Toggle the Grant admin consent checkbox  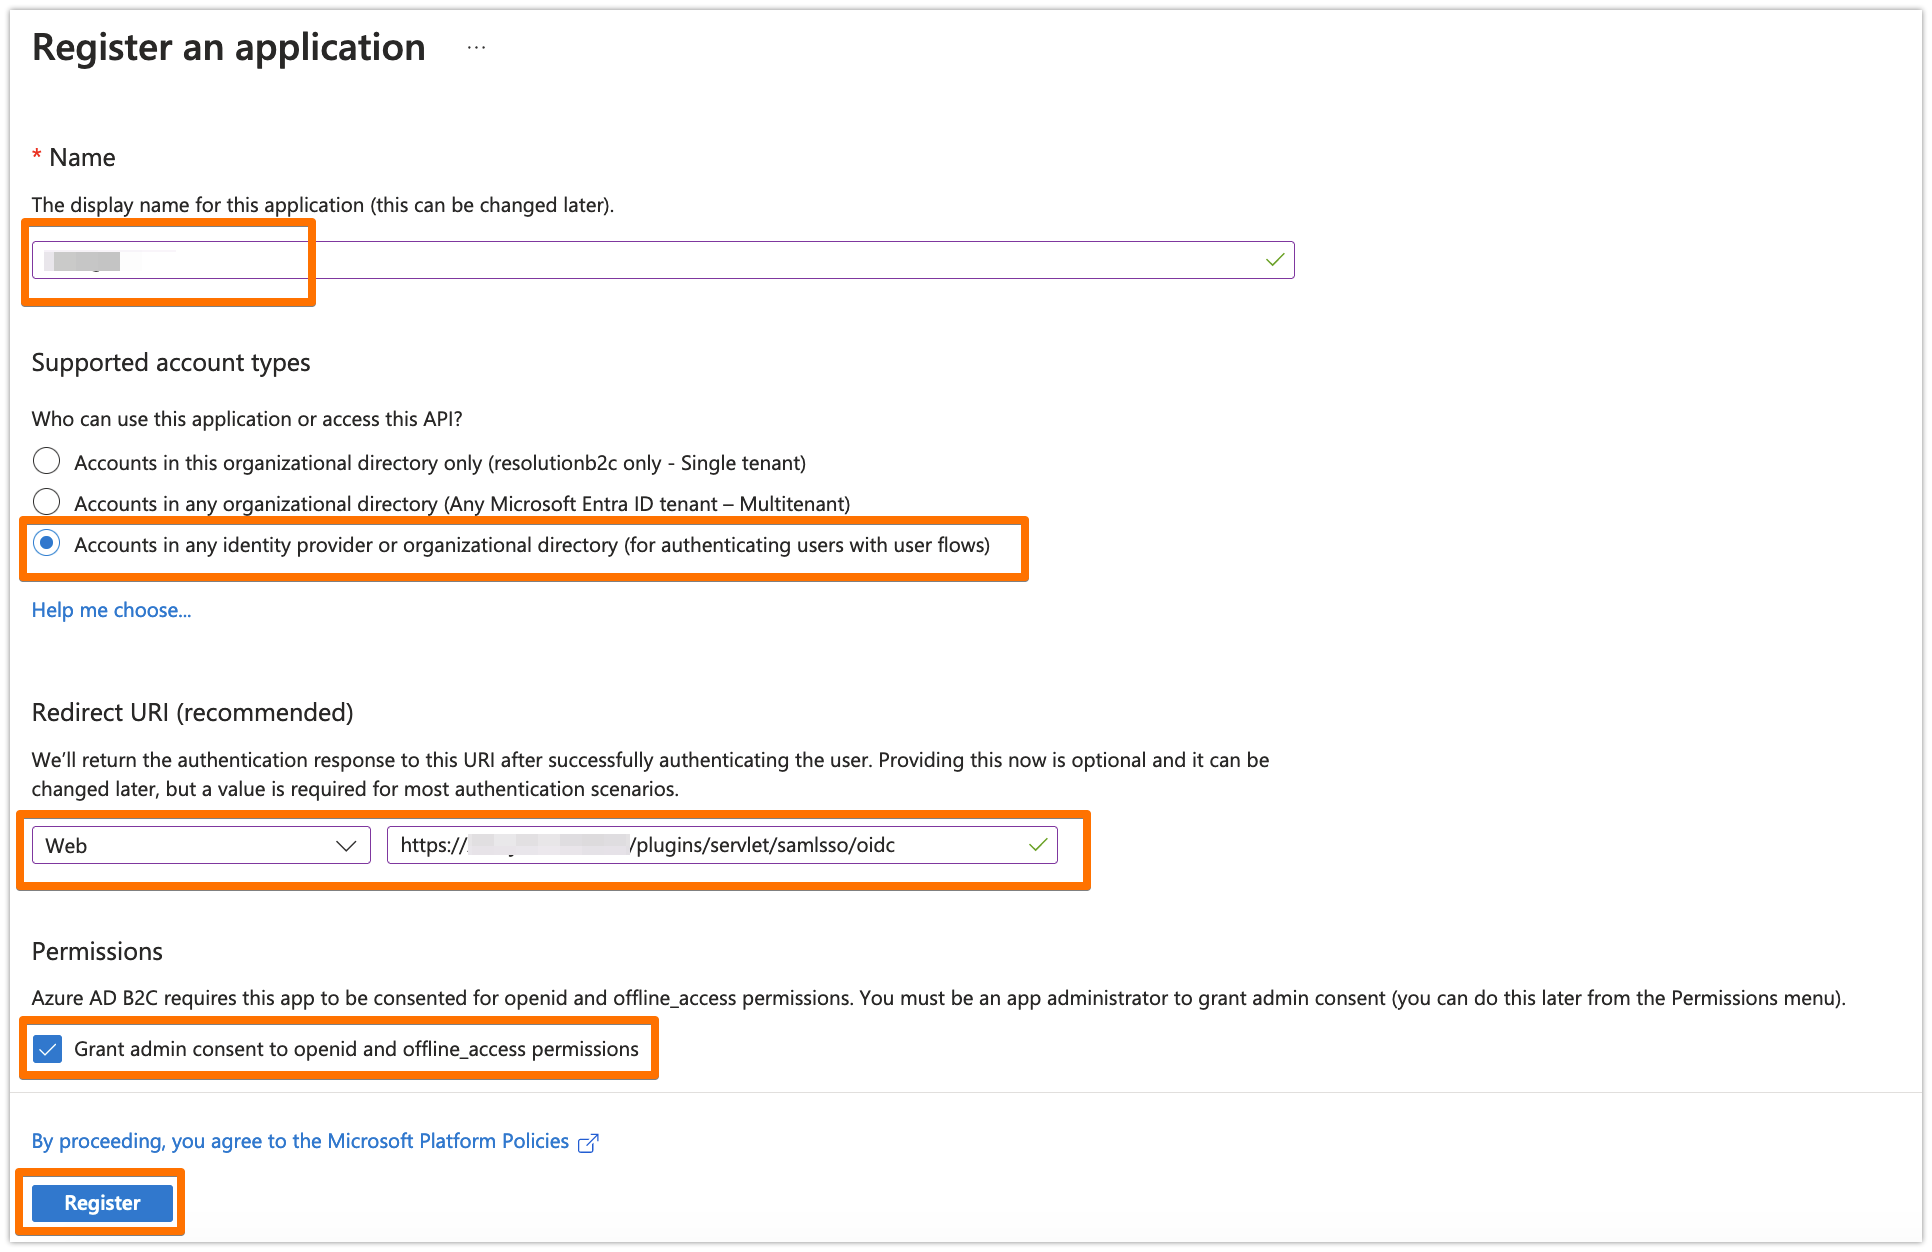click(x=47, y=1049)
